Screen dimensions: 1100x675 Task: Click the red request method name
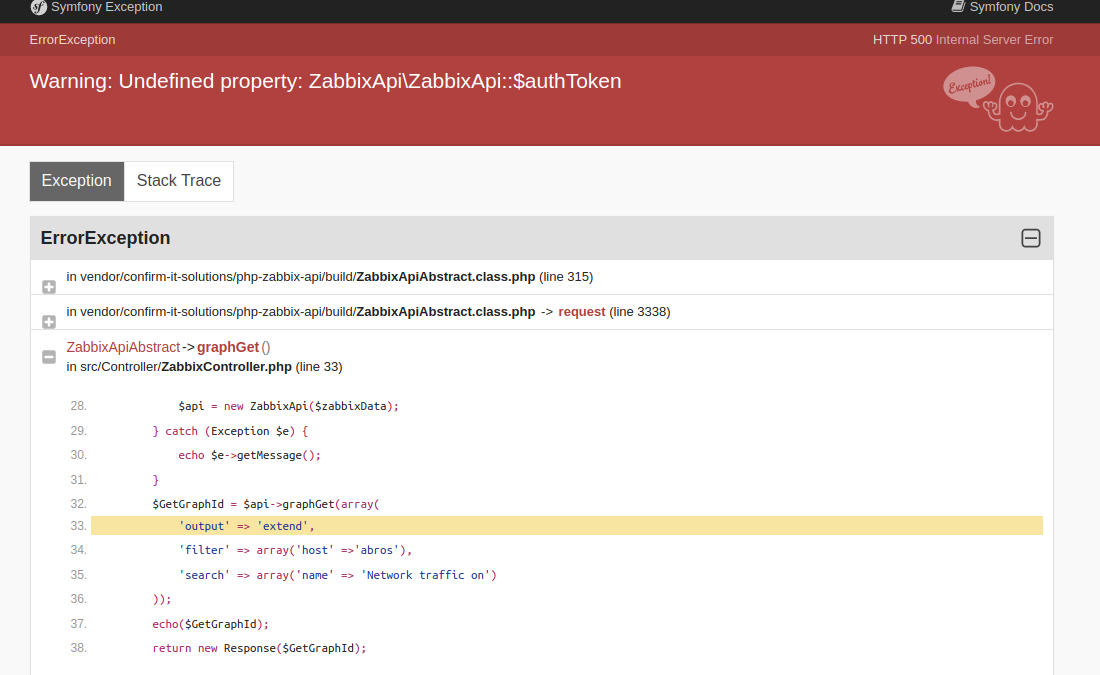tap(581, 312)
